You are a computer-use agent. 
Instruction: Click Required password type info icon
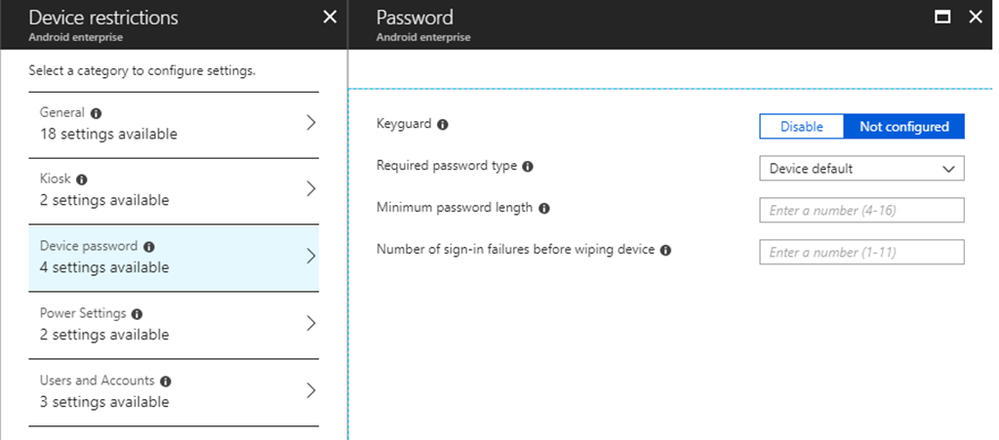(x=528, y=166)
